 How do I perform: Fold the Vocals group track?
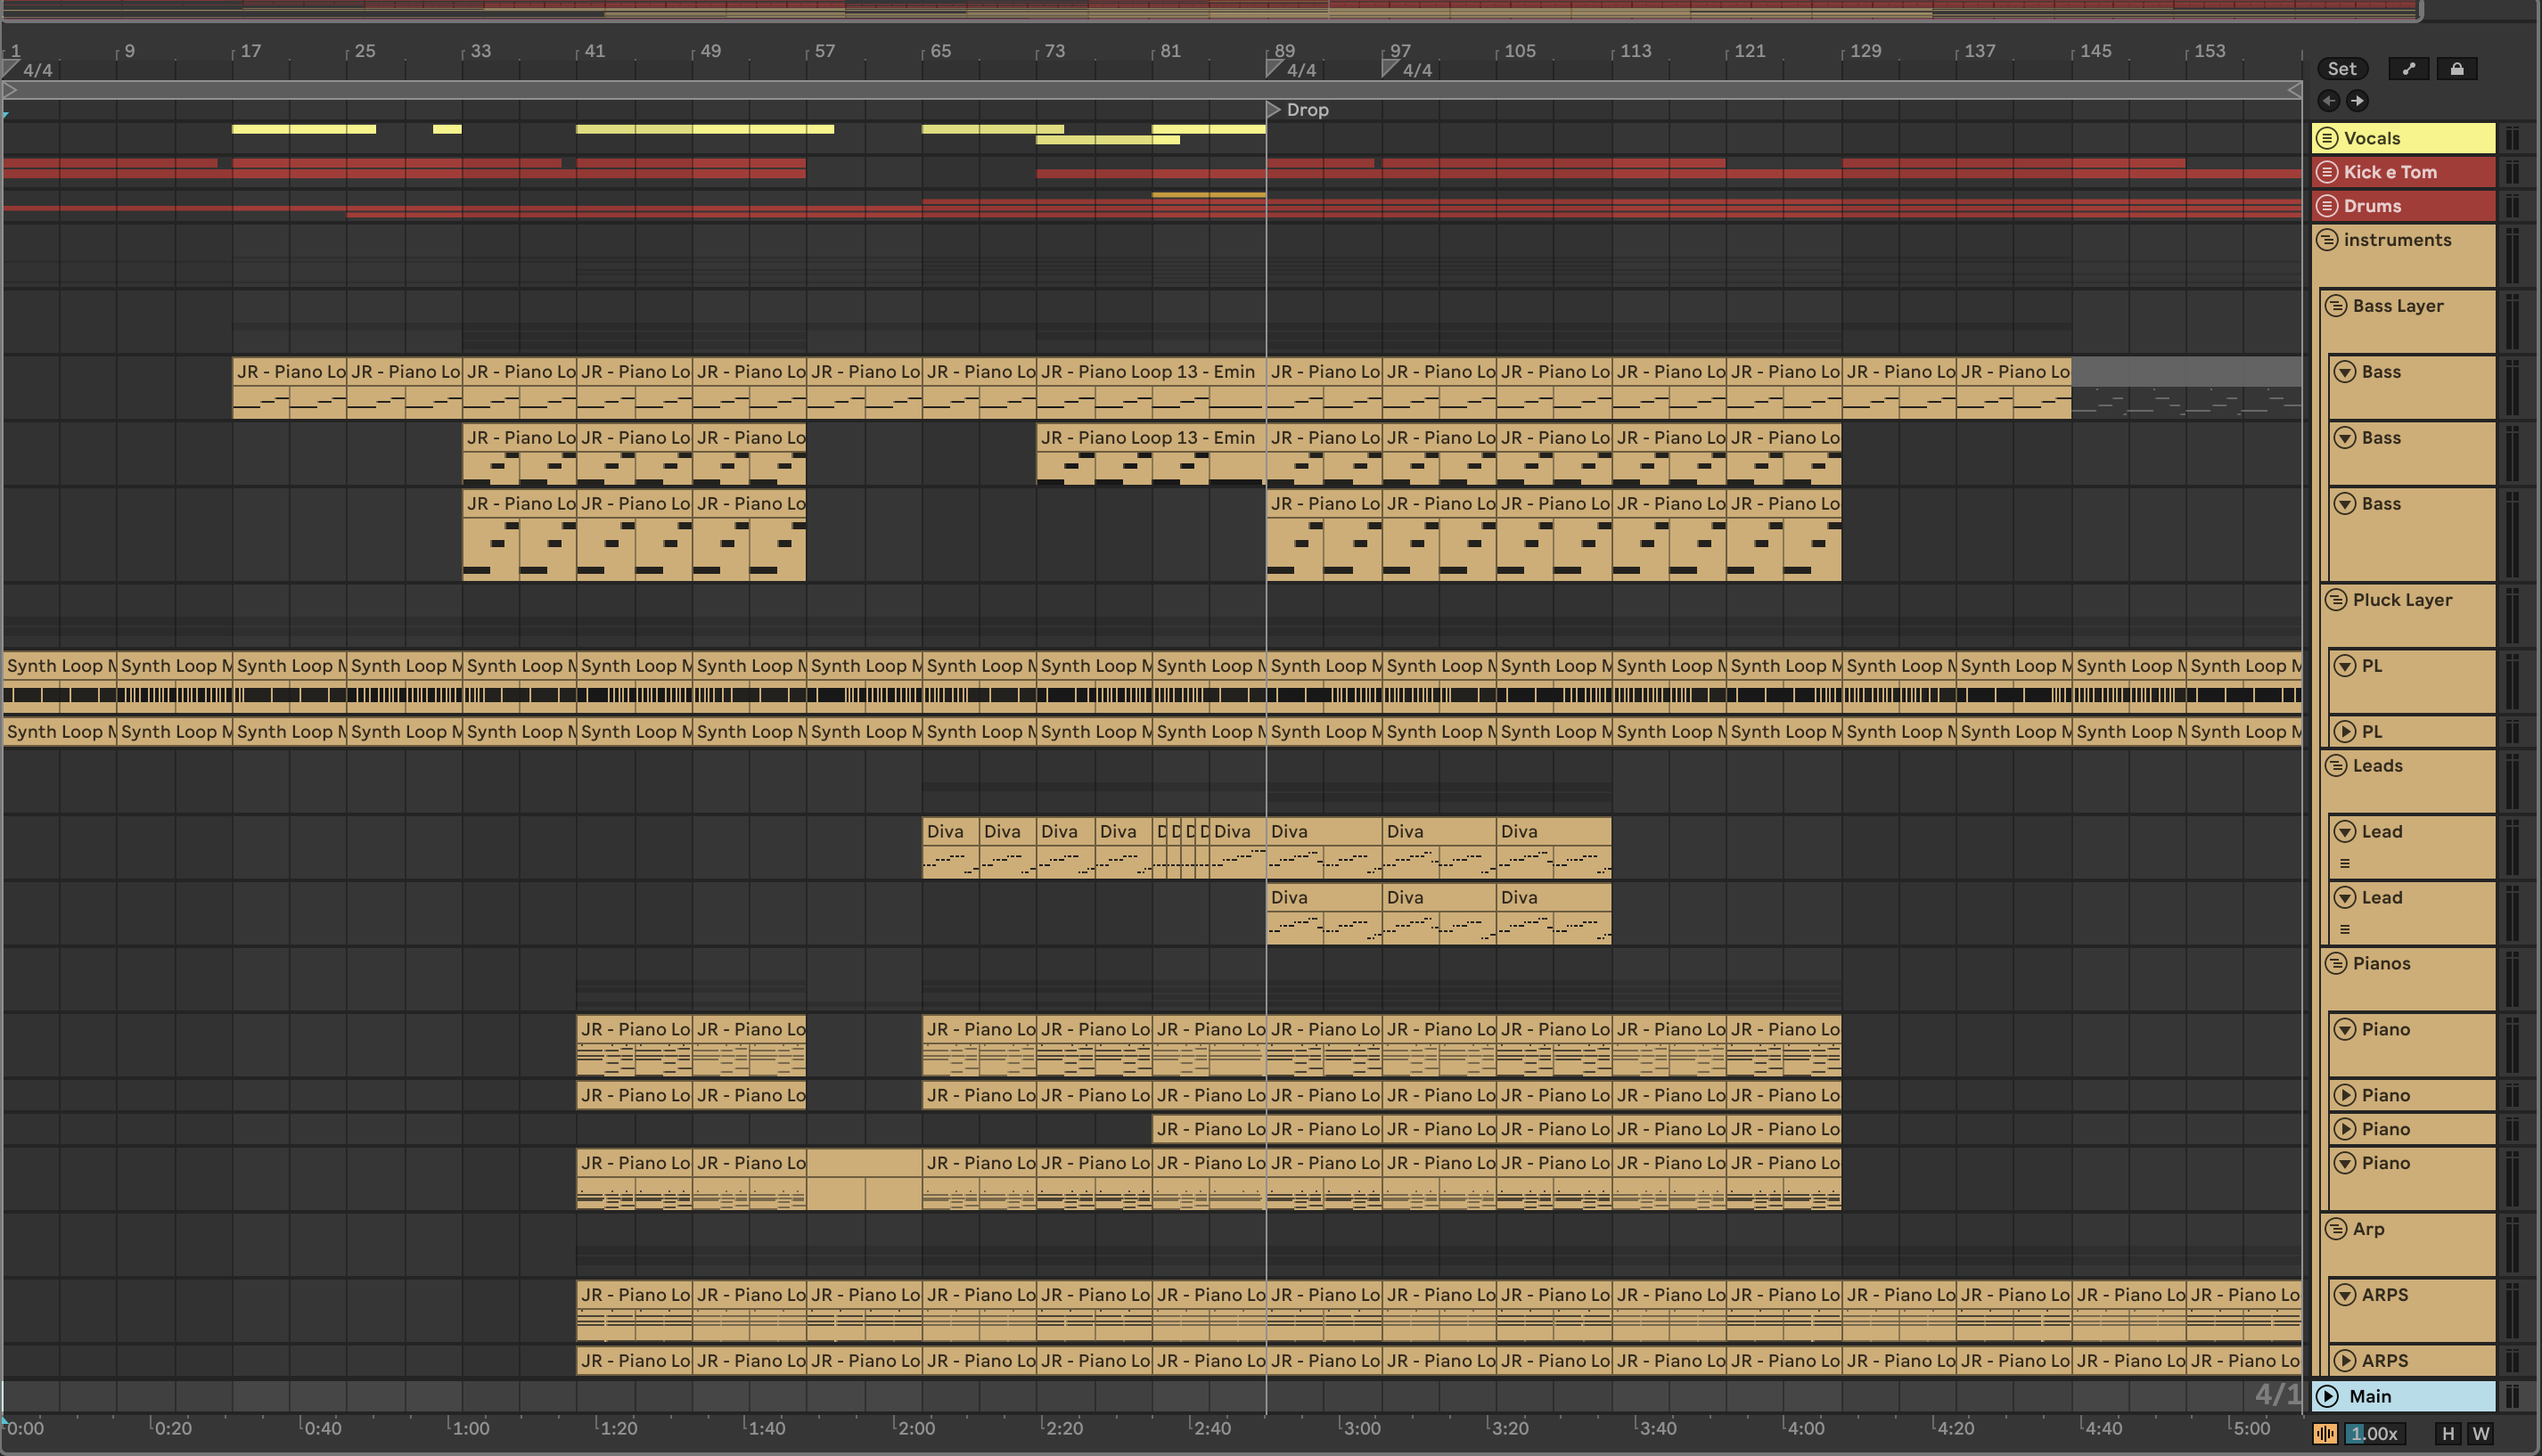pyautogui.click(x=2328, y=138)
